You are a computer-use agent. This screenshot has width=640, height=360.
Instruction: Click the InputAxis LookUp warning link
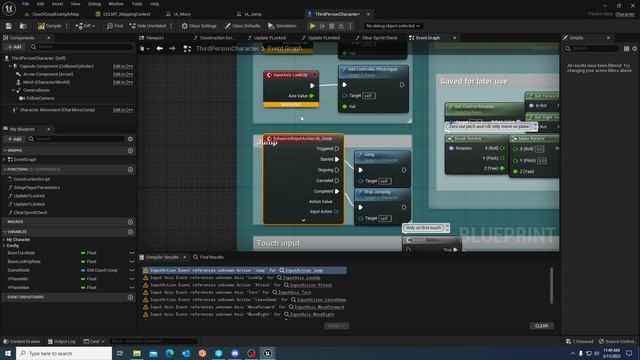302,278
